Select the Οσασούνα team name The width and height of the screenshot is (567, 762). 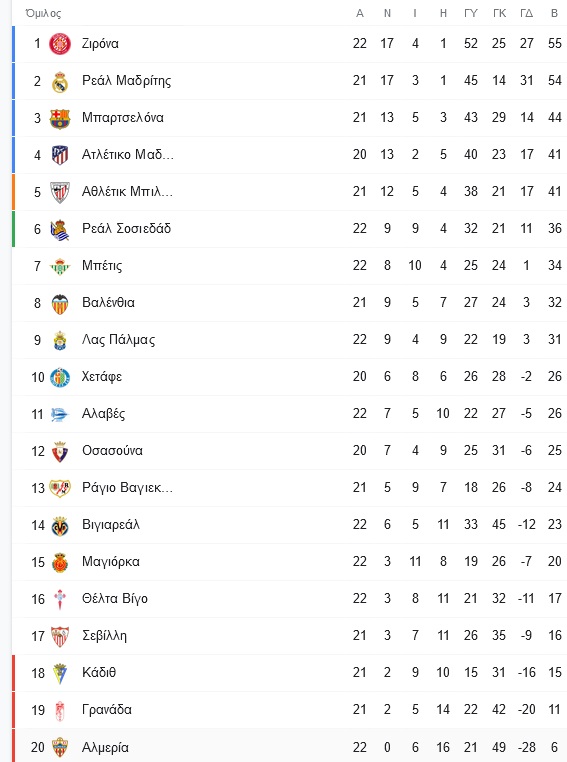pos(112,450)
